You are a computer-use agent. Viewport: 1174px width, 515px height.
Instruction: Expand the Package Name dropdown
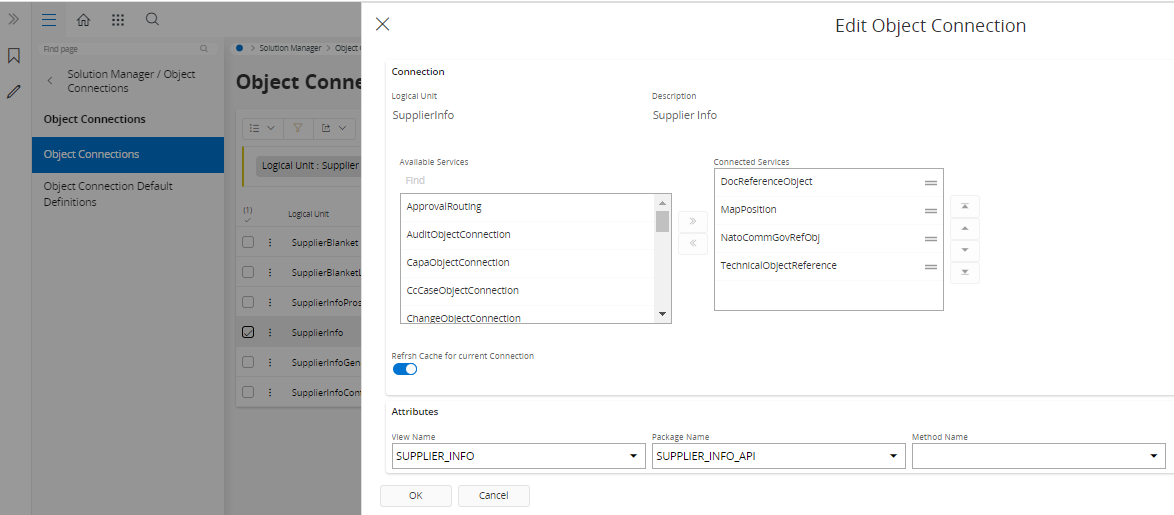pyautogui.click(x=893, y=456)
